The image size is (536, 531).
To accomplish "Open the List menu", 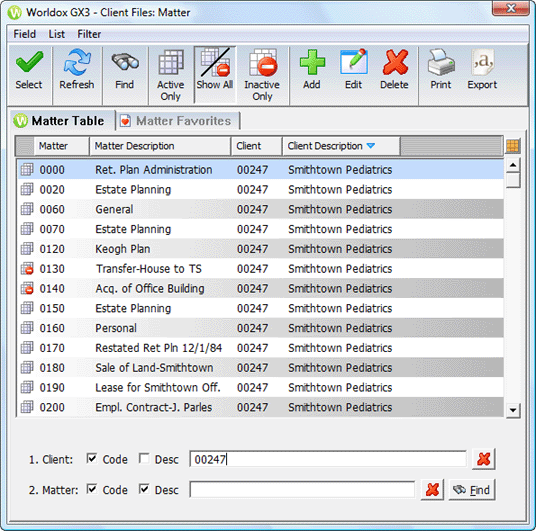I will pos(56,34).
